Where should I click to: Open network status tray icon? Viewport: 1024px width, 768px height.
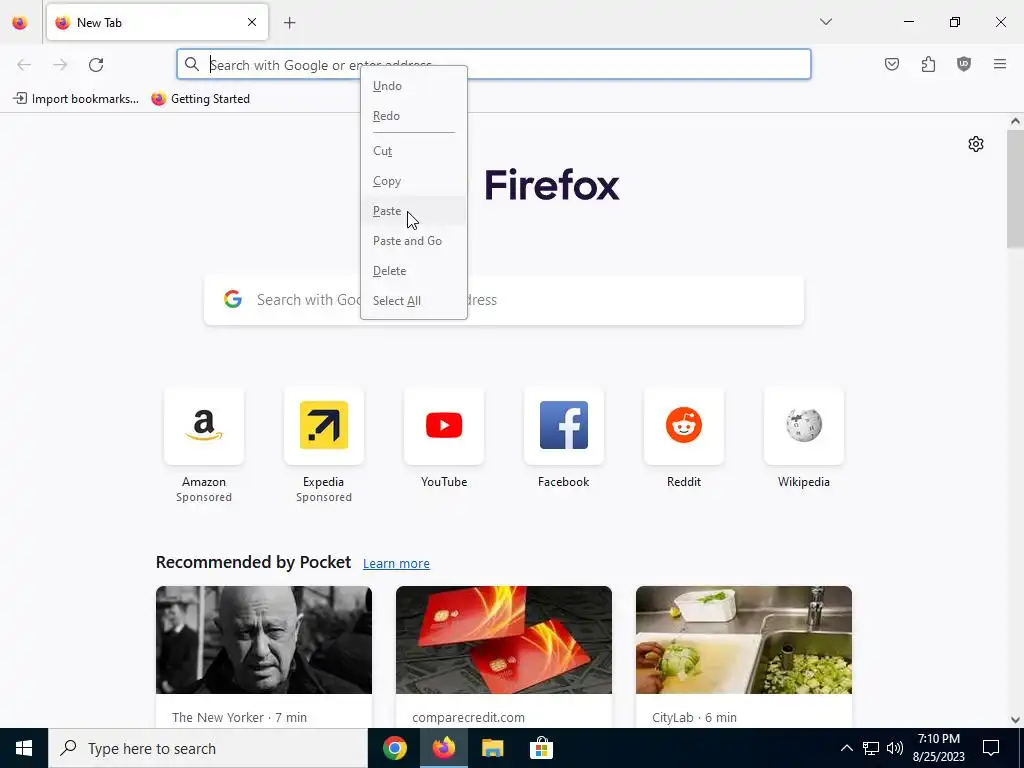pos(871,748)
